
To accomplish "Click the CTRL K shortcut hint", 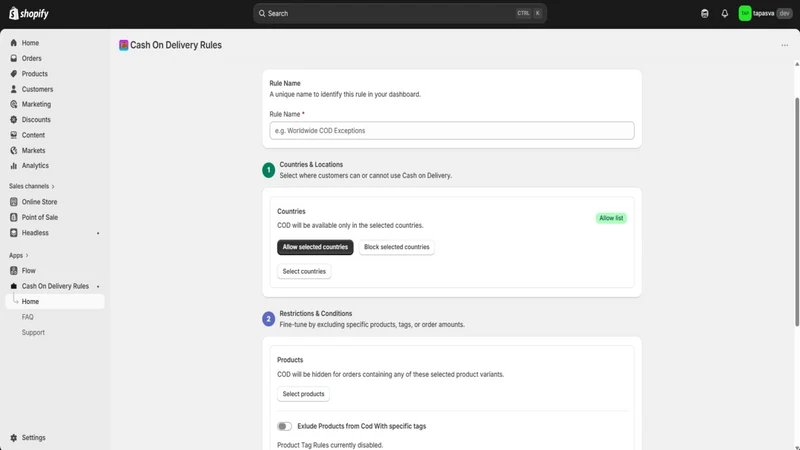I will click(529, 13).
